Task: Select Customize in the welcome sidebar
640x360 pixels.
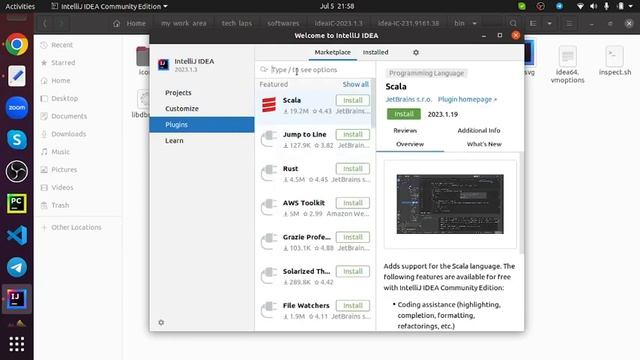Action: [202, 109]
